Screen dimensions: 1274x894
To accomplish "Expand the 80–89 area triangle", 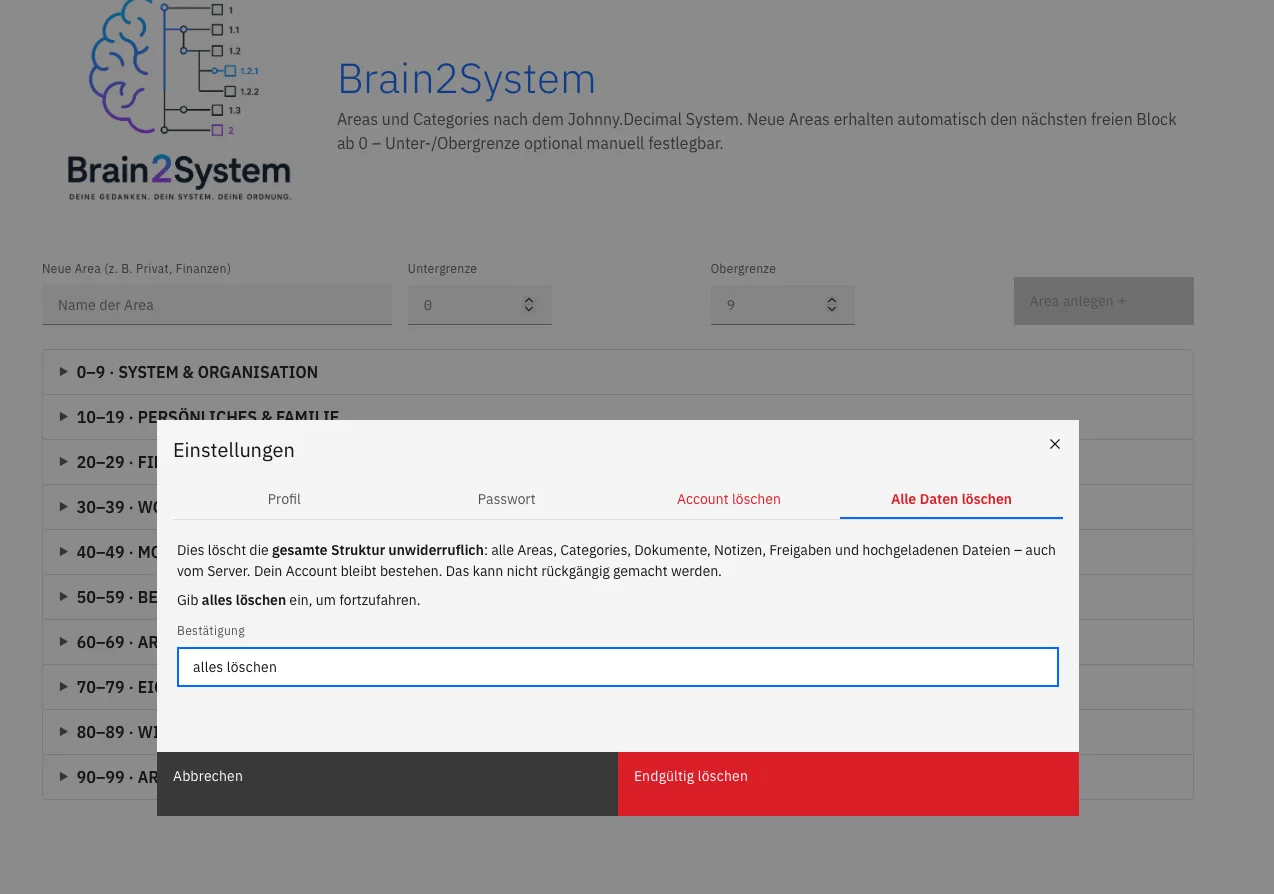I will click(x=64, y=732).
